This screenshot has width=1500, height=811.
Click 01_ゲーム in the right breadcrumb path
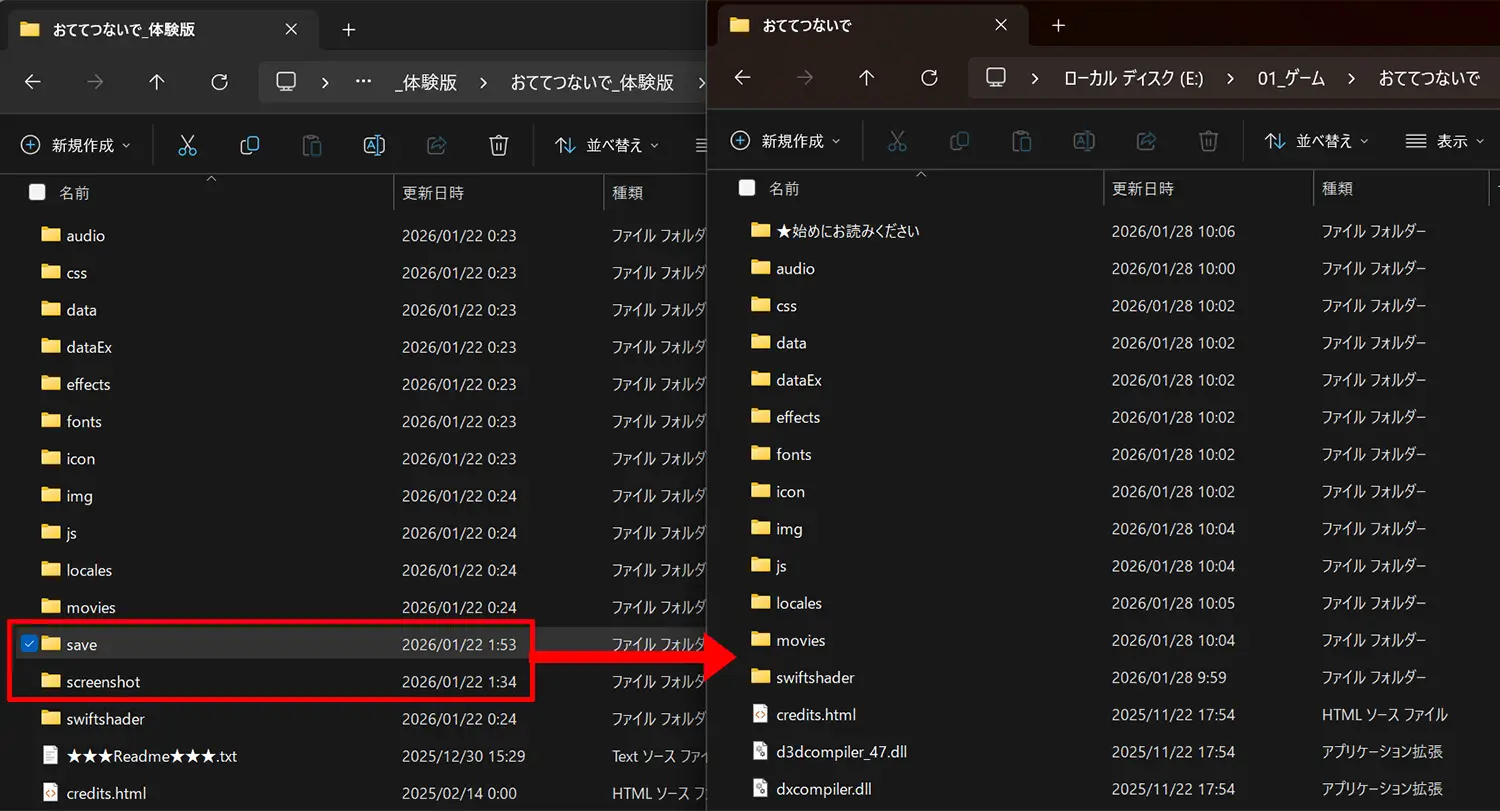click(1290, 78)
